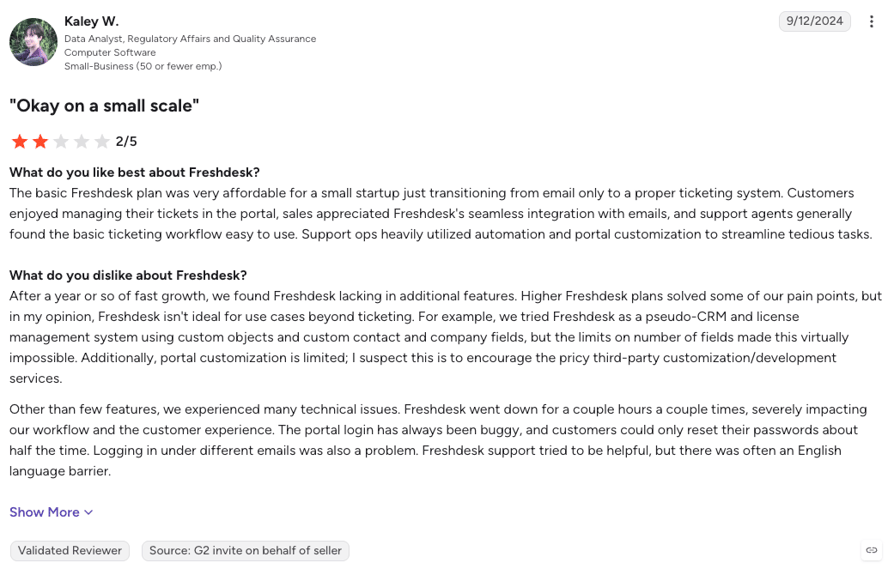Copy review permalink via link icon
The image size is (894, 569).
(x=871, y=550)
